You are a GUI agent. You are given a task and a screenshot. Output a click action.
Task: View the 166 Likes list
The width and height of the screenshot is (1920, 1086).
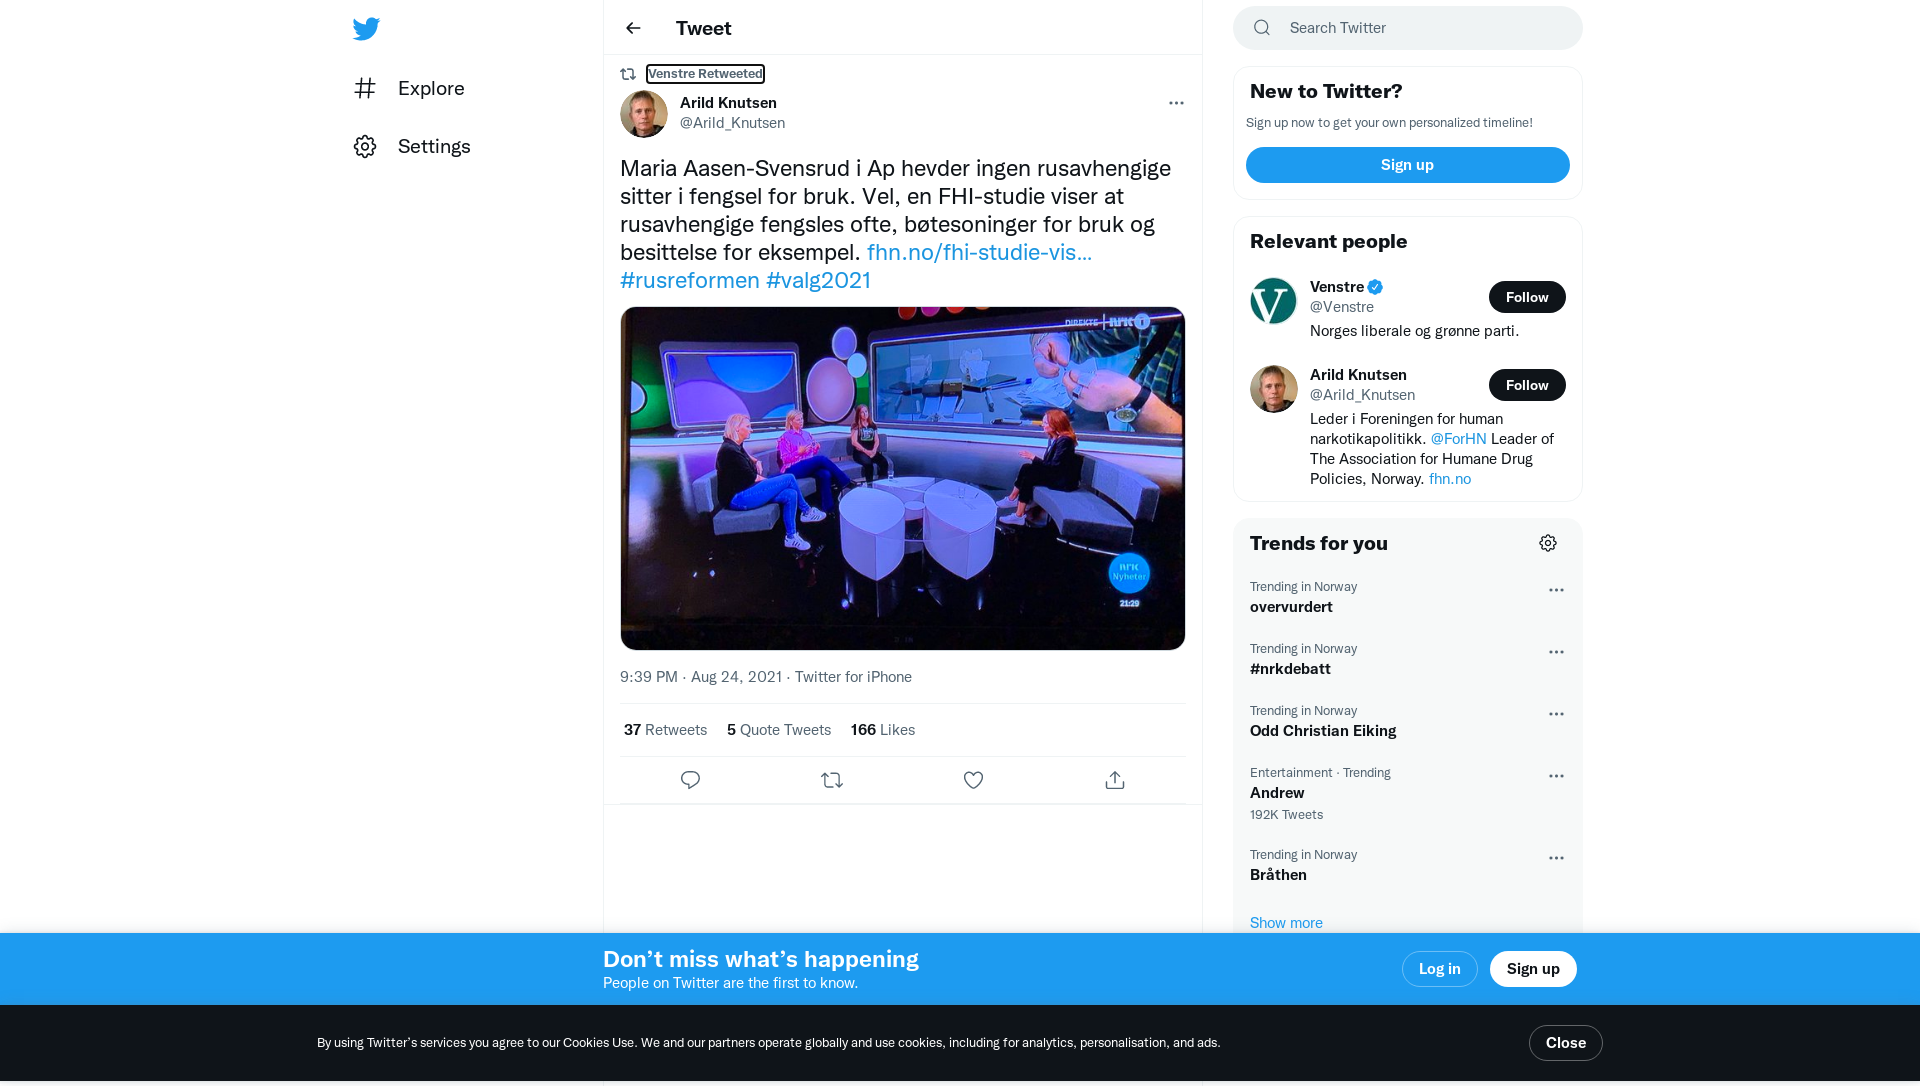(x=883, y=730)
